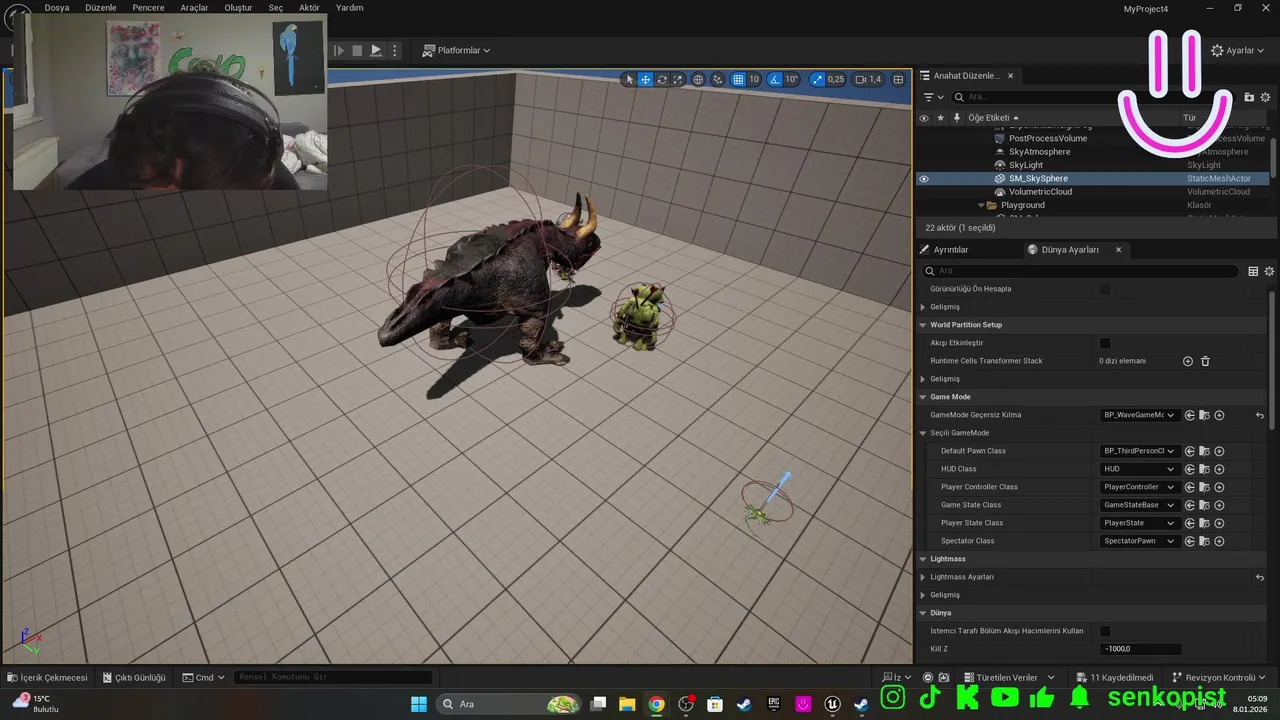Toggle world/local coordinate space globe icon
The image size is (1280, 720).
pyautogui.click(x=698, y=79)
